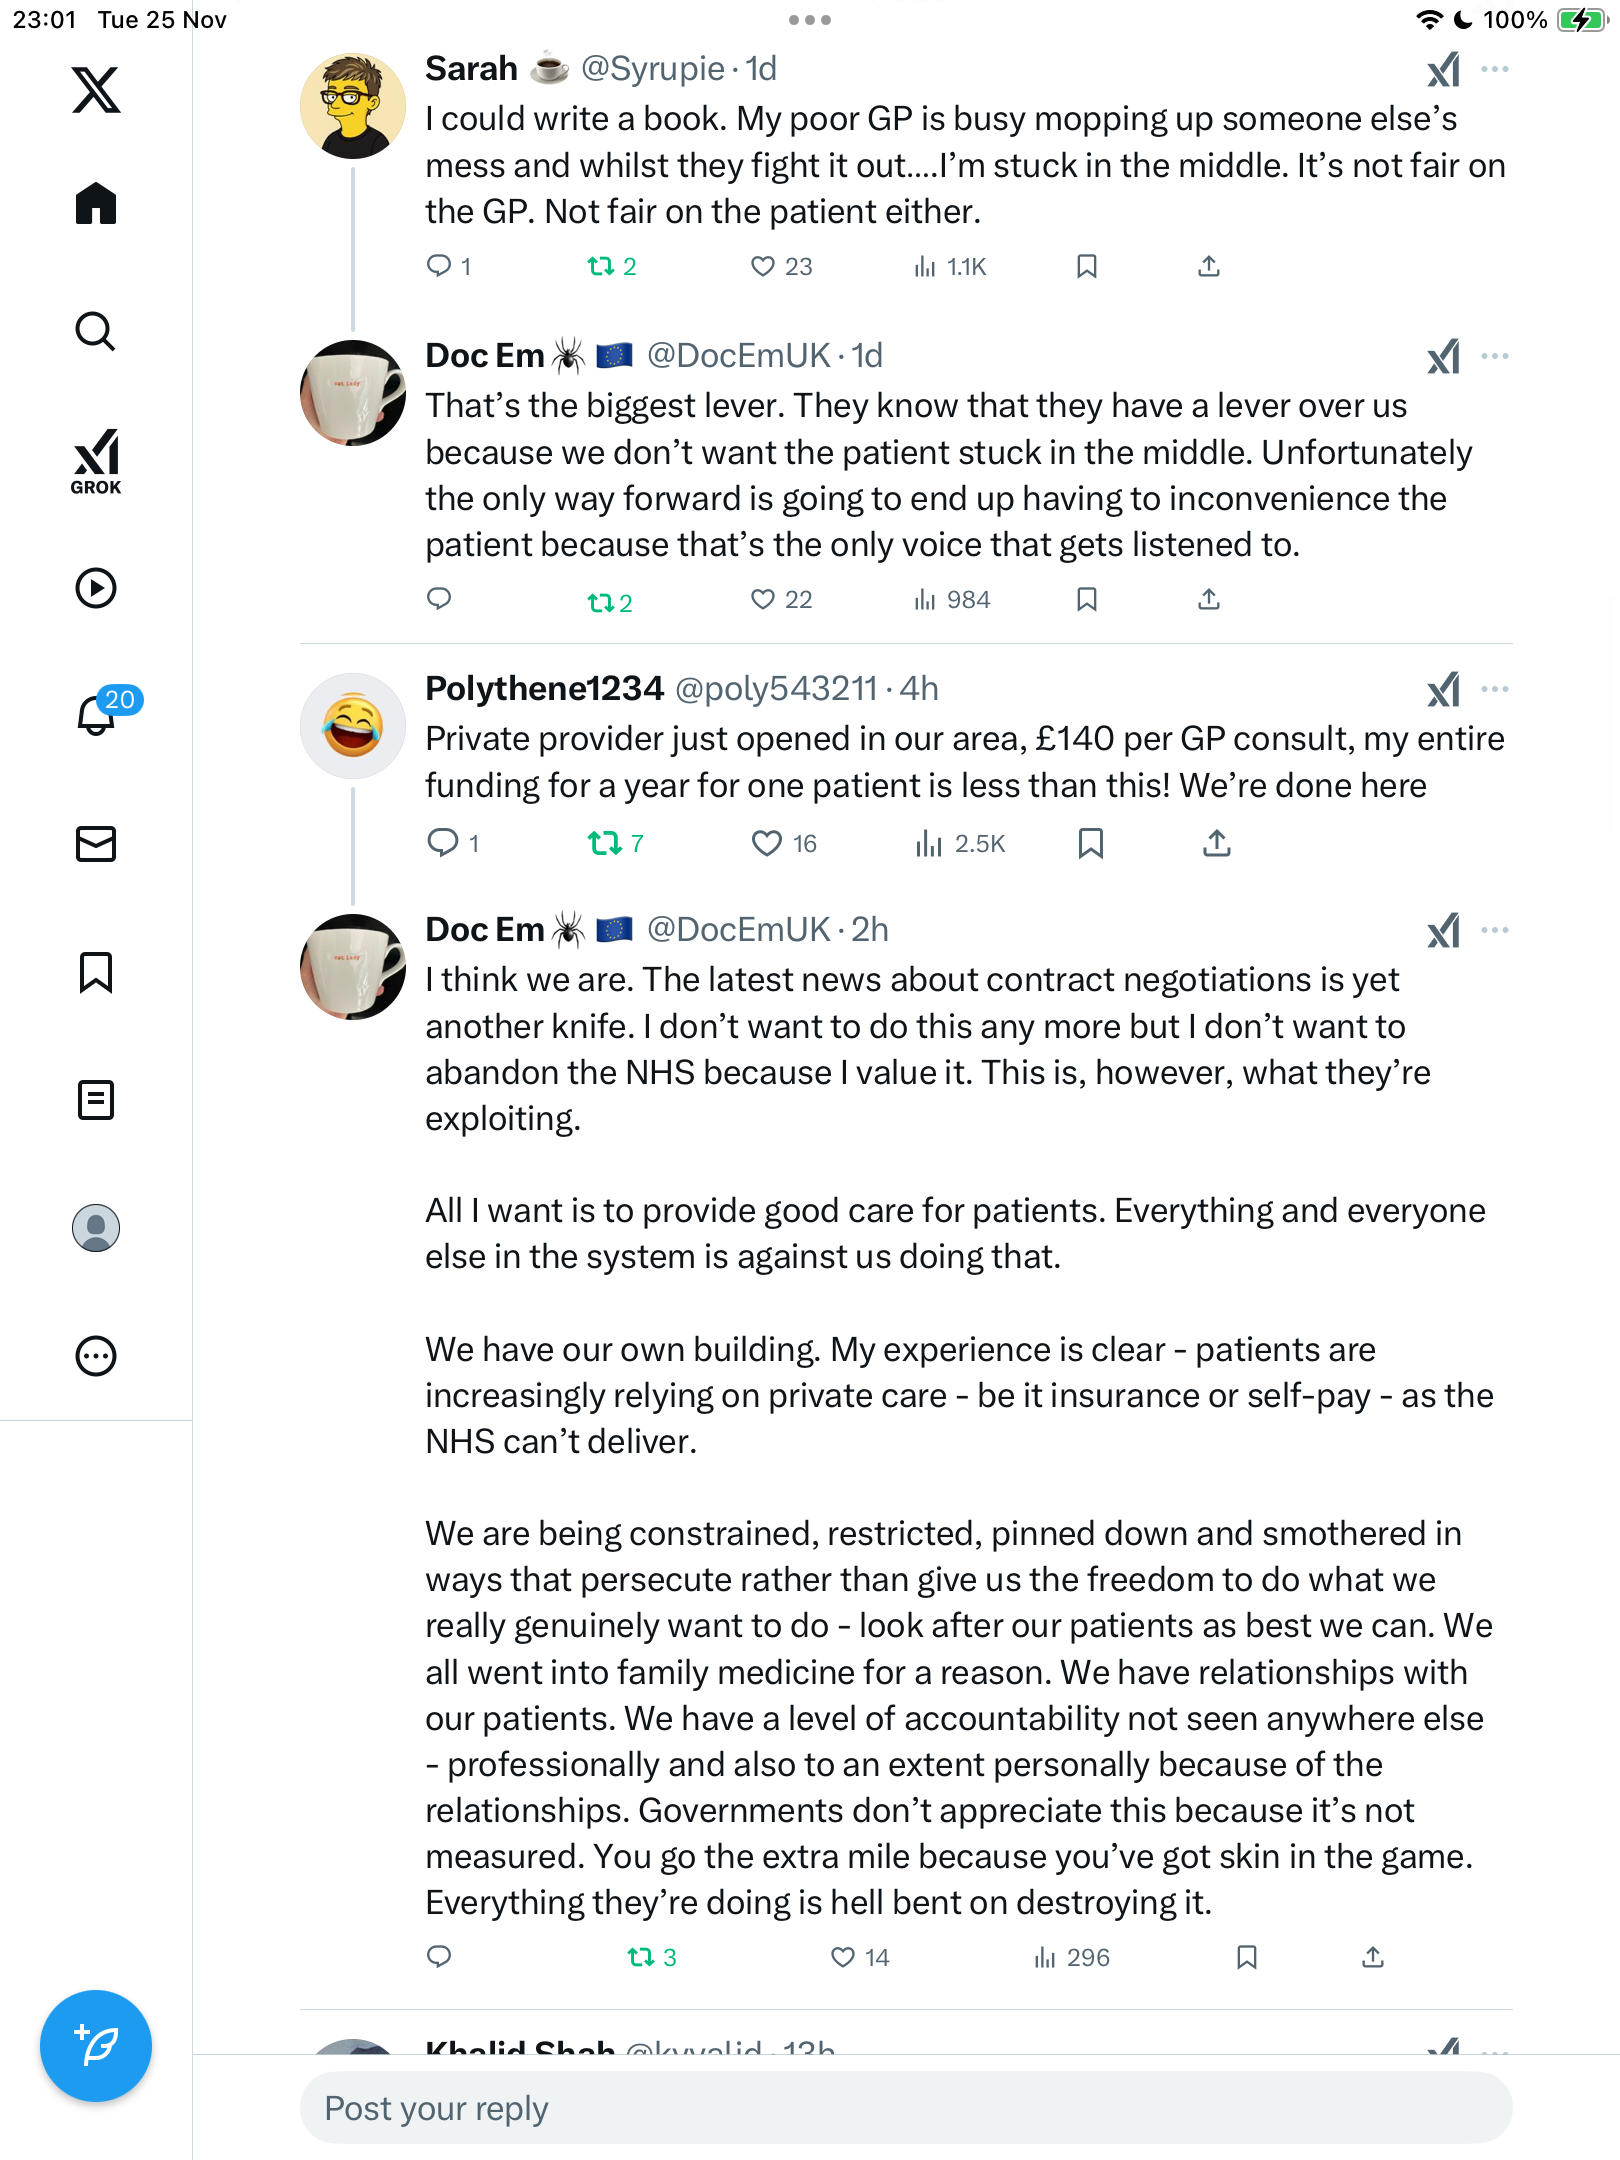Open the Notifications bell with 20 badge
The width and height of the screenshot is (1620, 2160).
(x=96, y=714)
